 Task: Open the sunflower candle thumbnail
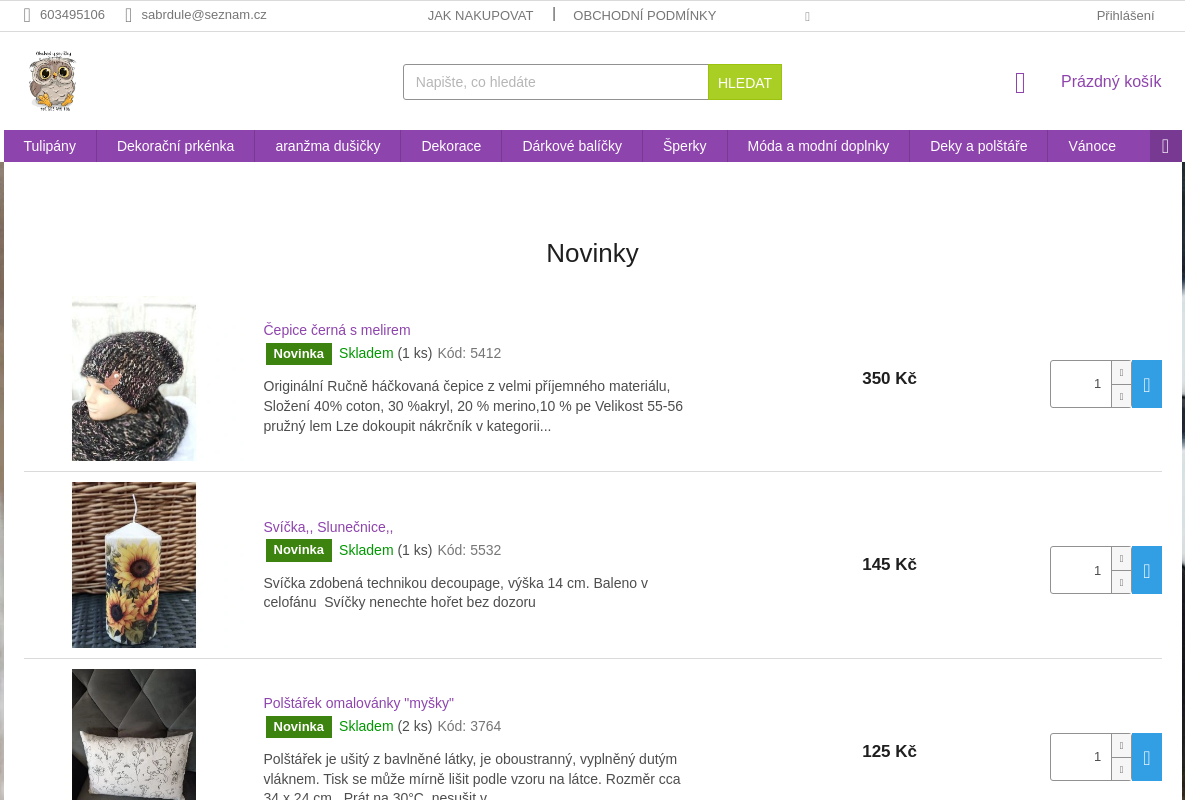pos(134,565)
